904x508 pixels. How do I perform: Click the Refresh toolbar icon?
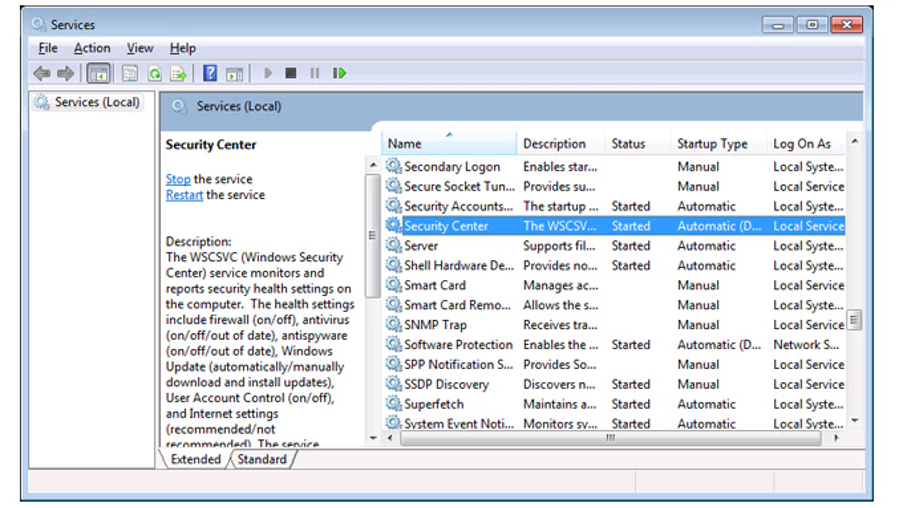[x=155, y=73]
